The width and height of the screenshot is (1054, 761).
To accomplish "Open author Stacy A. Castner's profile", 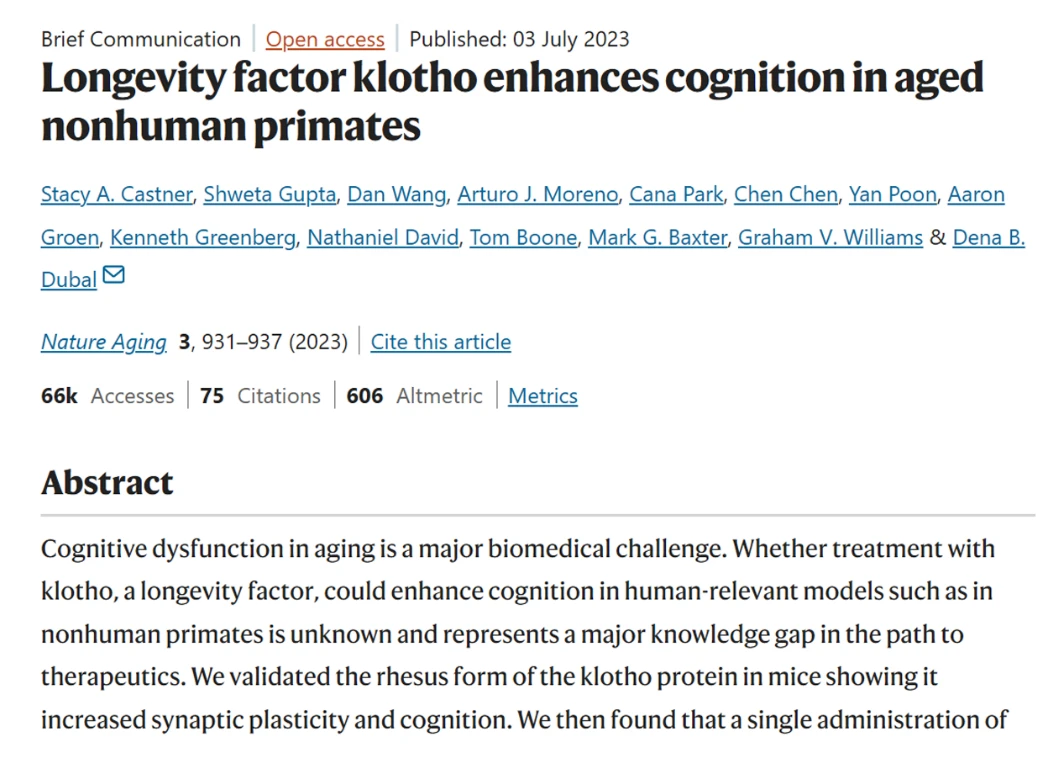I will (117, 194).
